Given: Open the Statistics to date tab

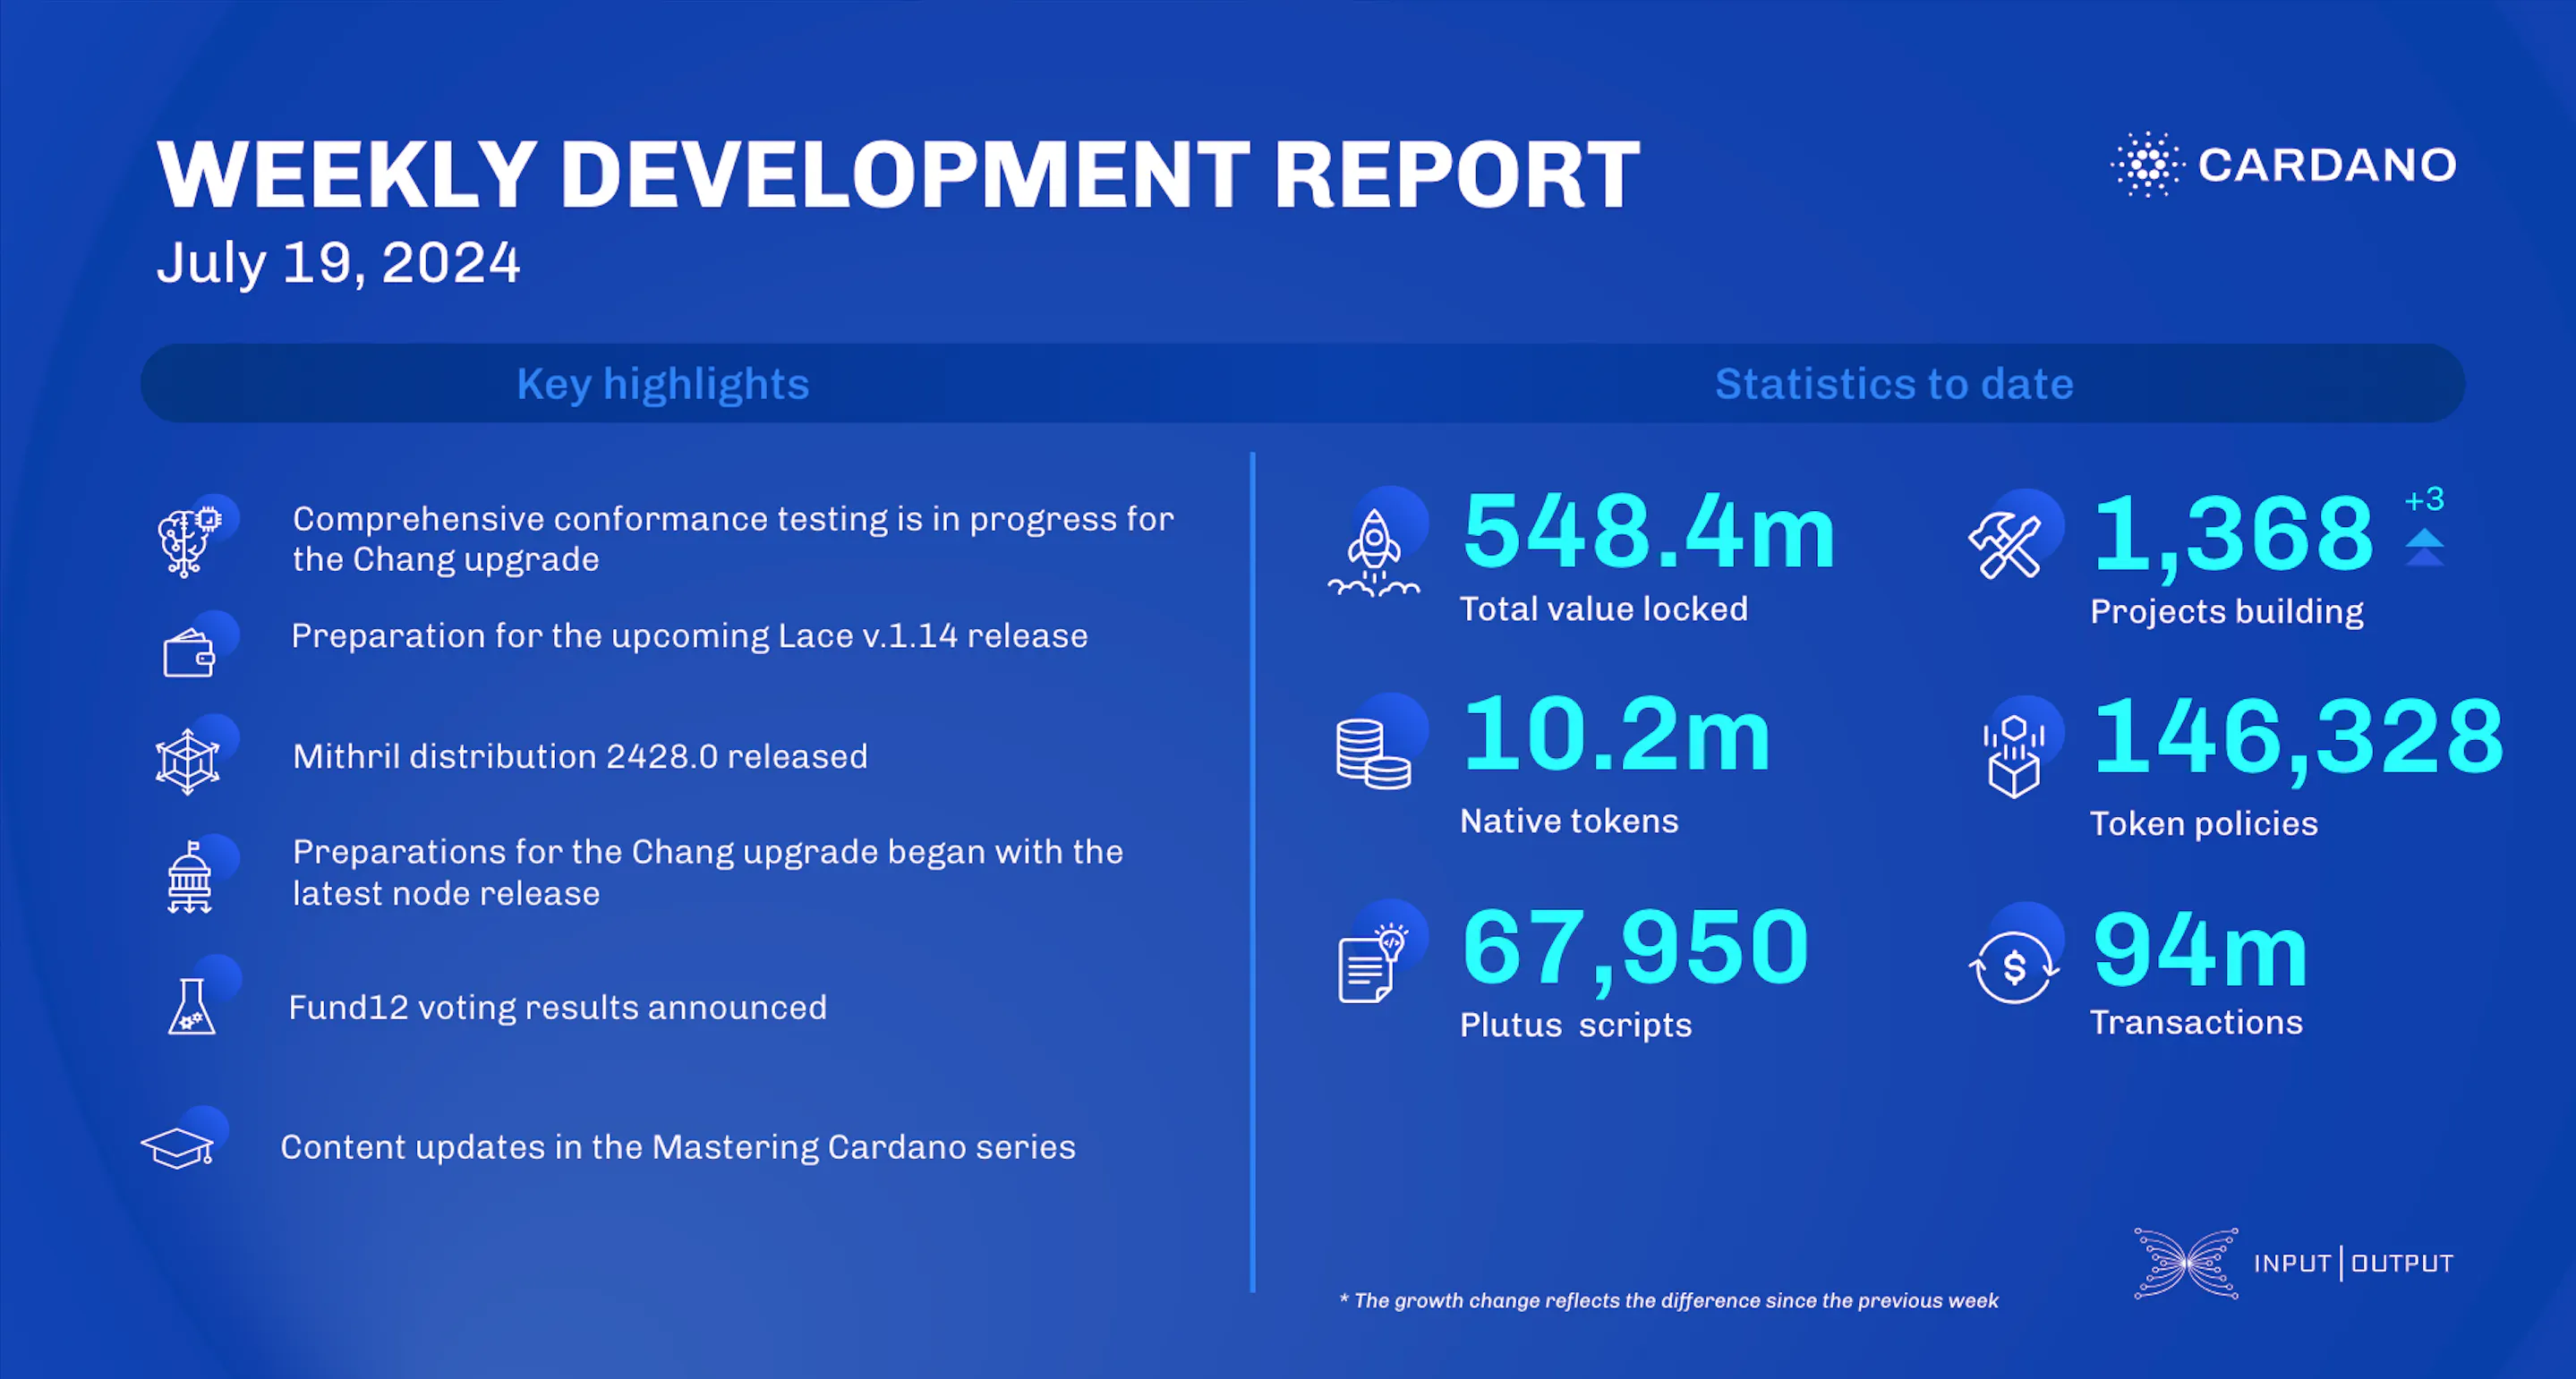Looking at the screenshot, I should click(x=1893, y=384).
